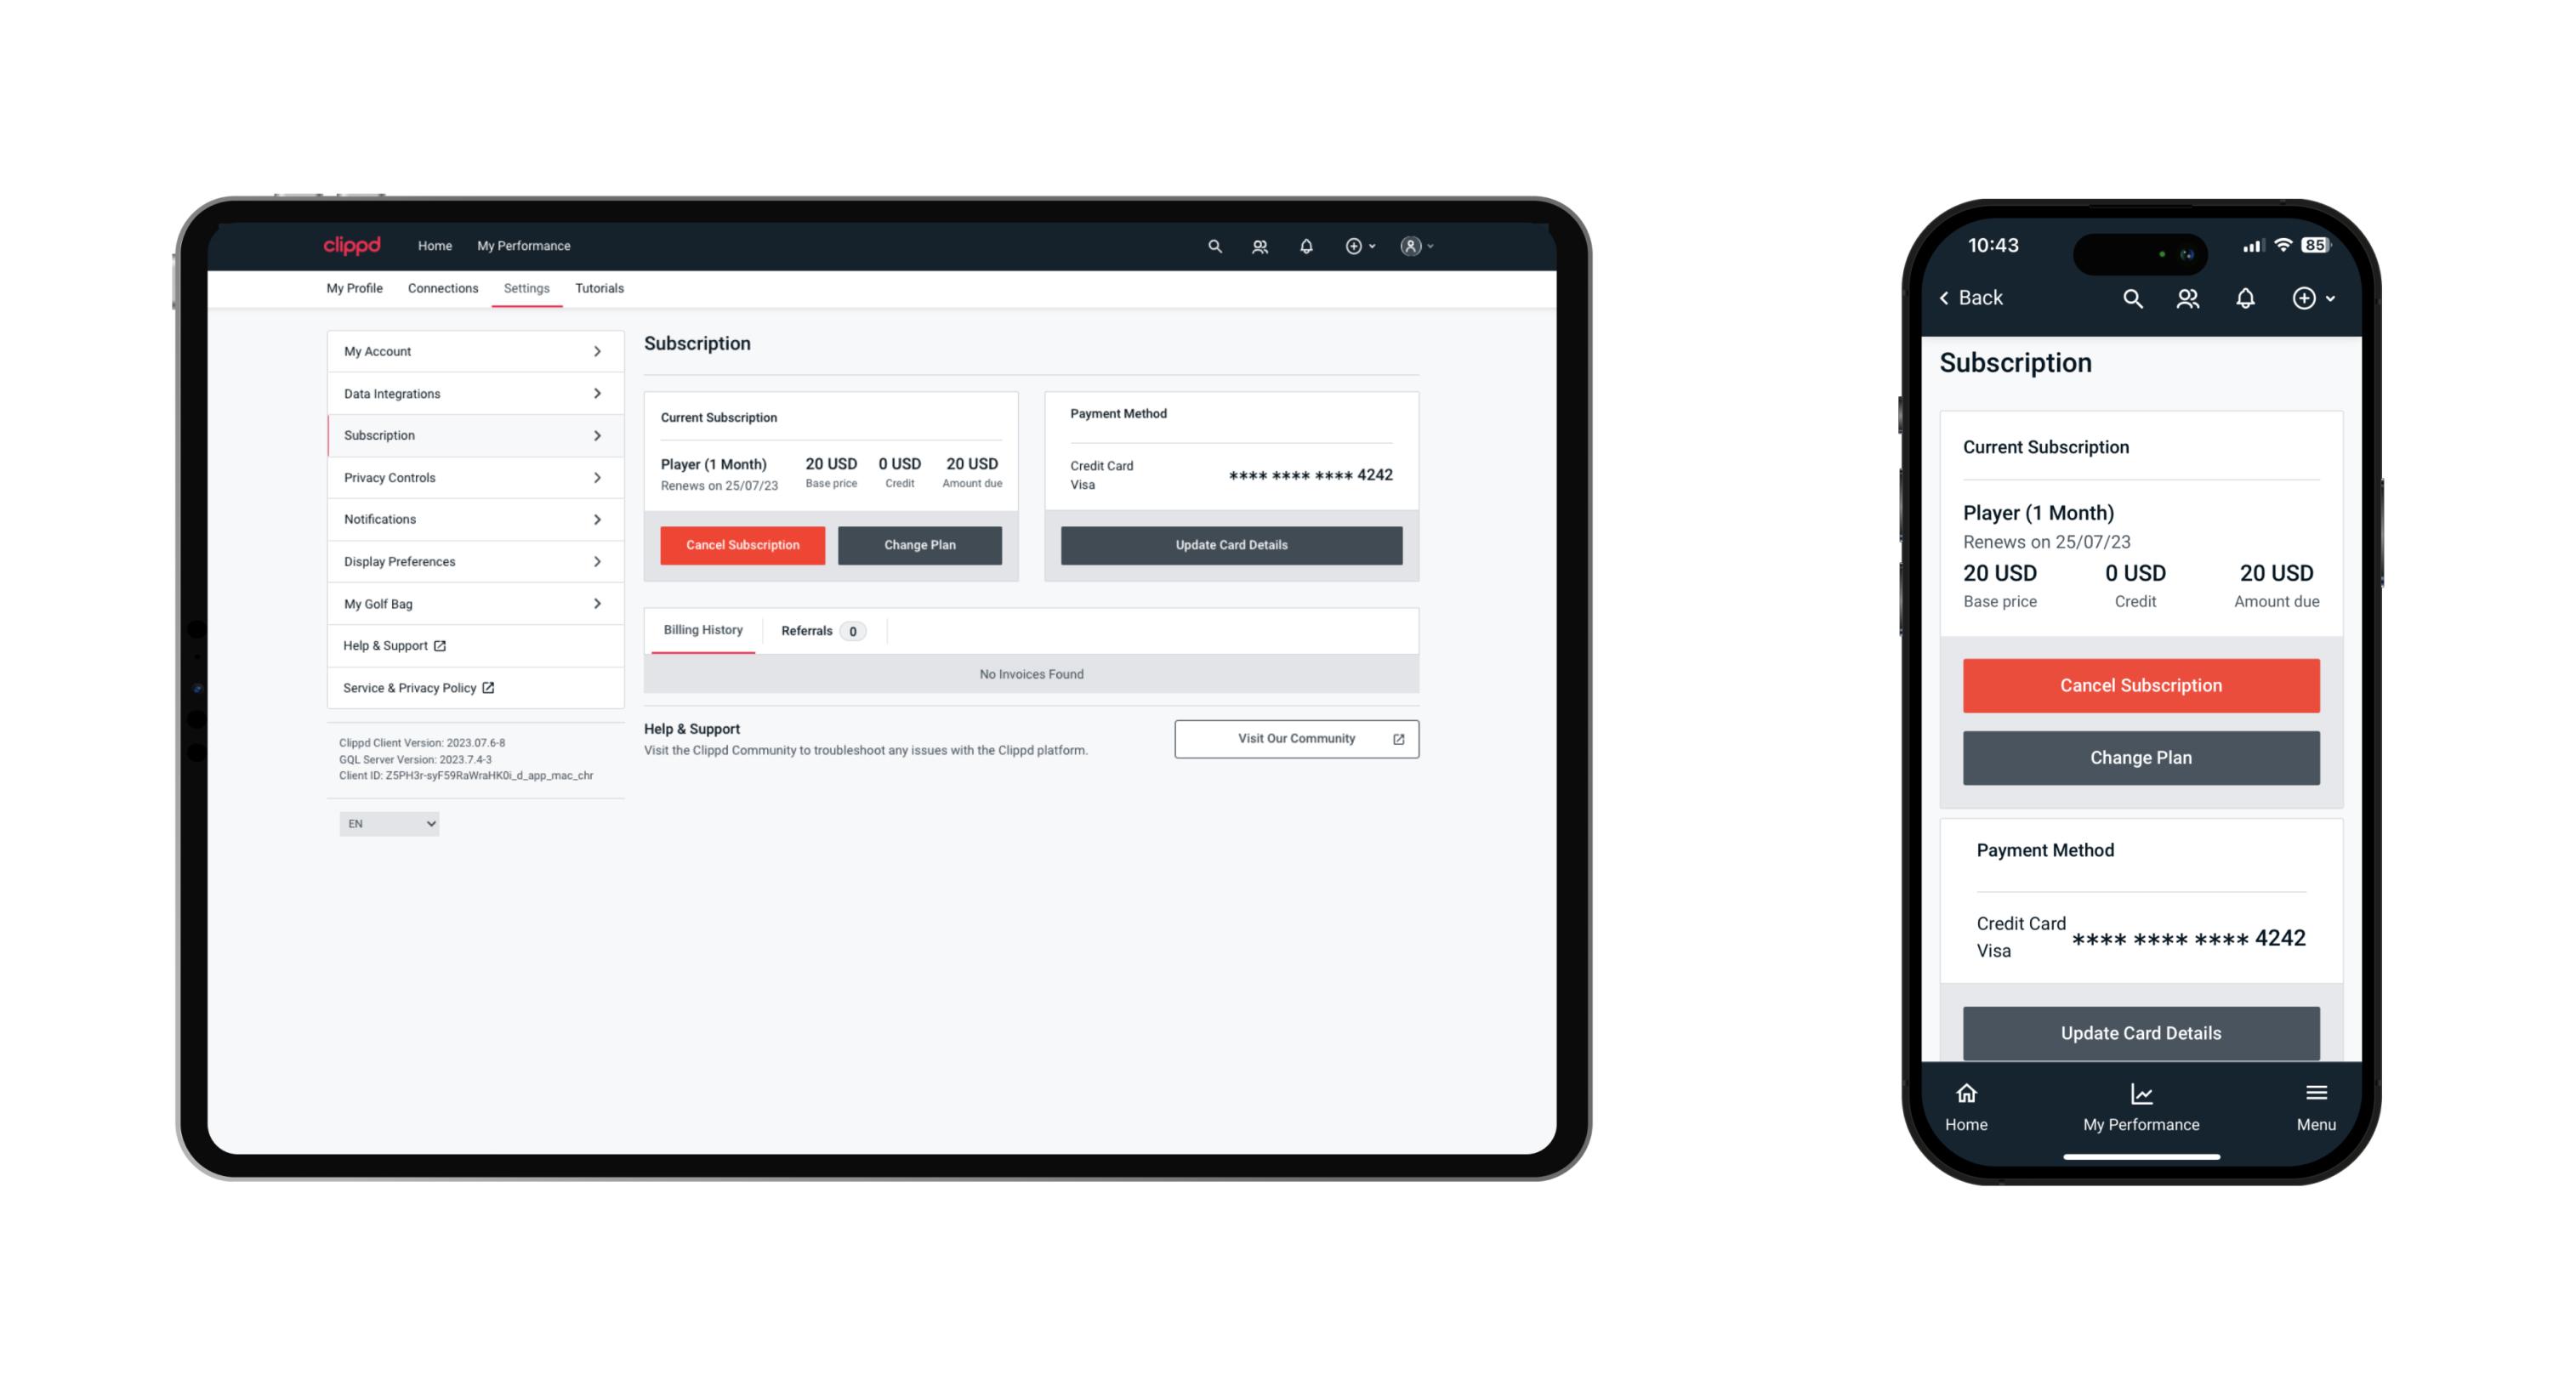
Task: Click Update Card Details dark button
Action: tap(1231, 544)
